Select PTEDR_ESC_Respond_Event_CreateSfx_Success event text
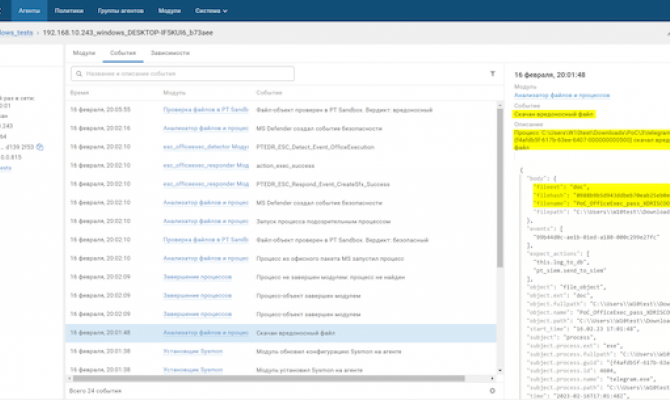Image resolution: width=670 pixels, height=400 pixels. tap(323, 184)
